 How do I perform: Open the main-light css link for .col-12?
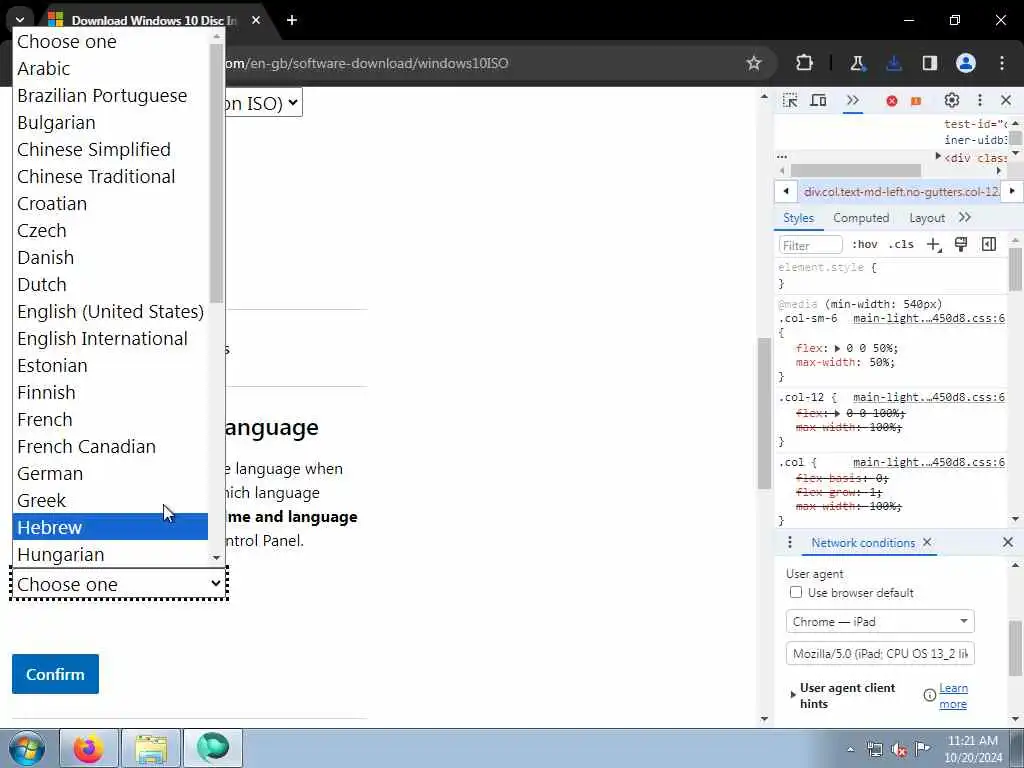pyautogui.click(x=929, y=397)
